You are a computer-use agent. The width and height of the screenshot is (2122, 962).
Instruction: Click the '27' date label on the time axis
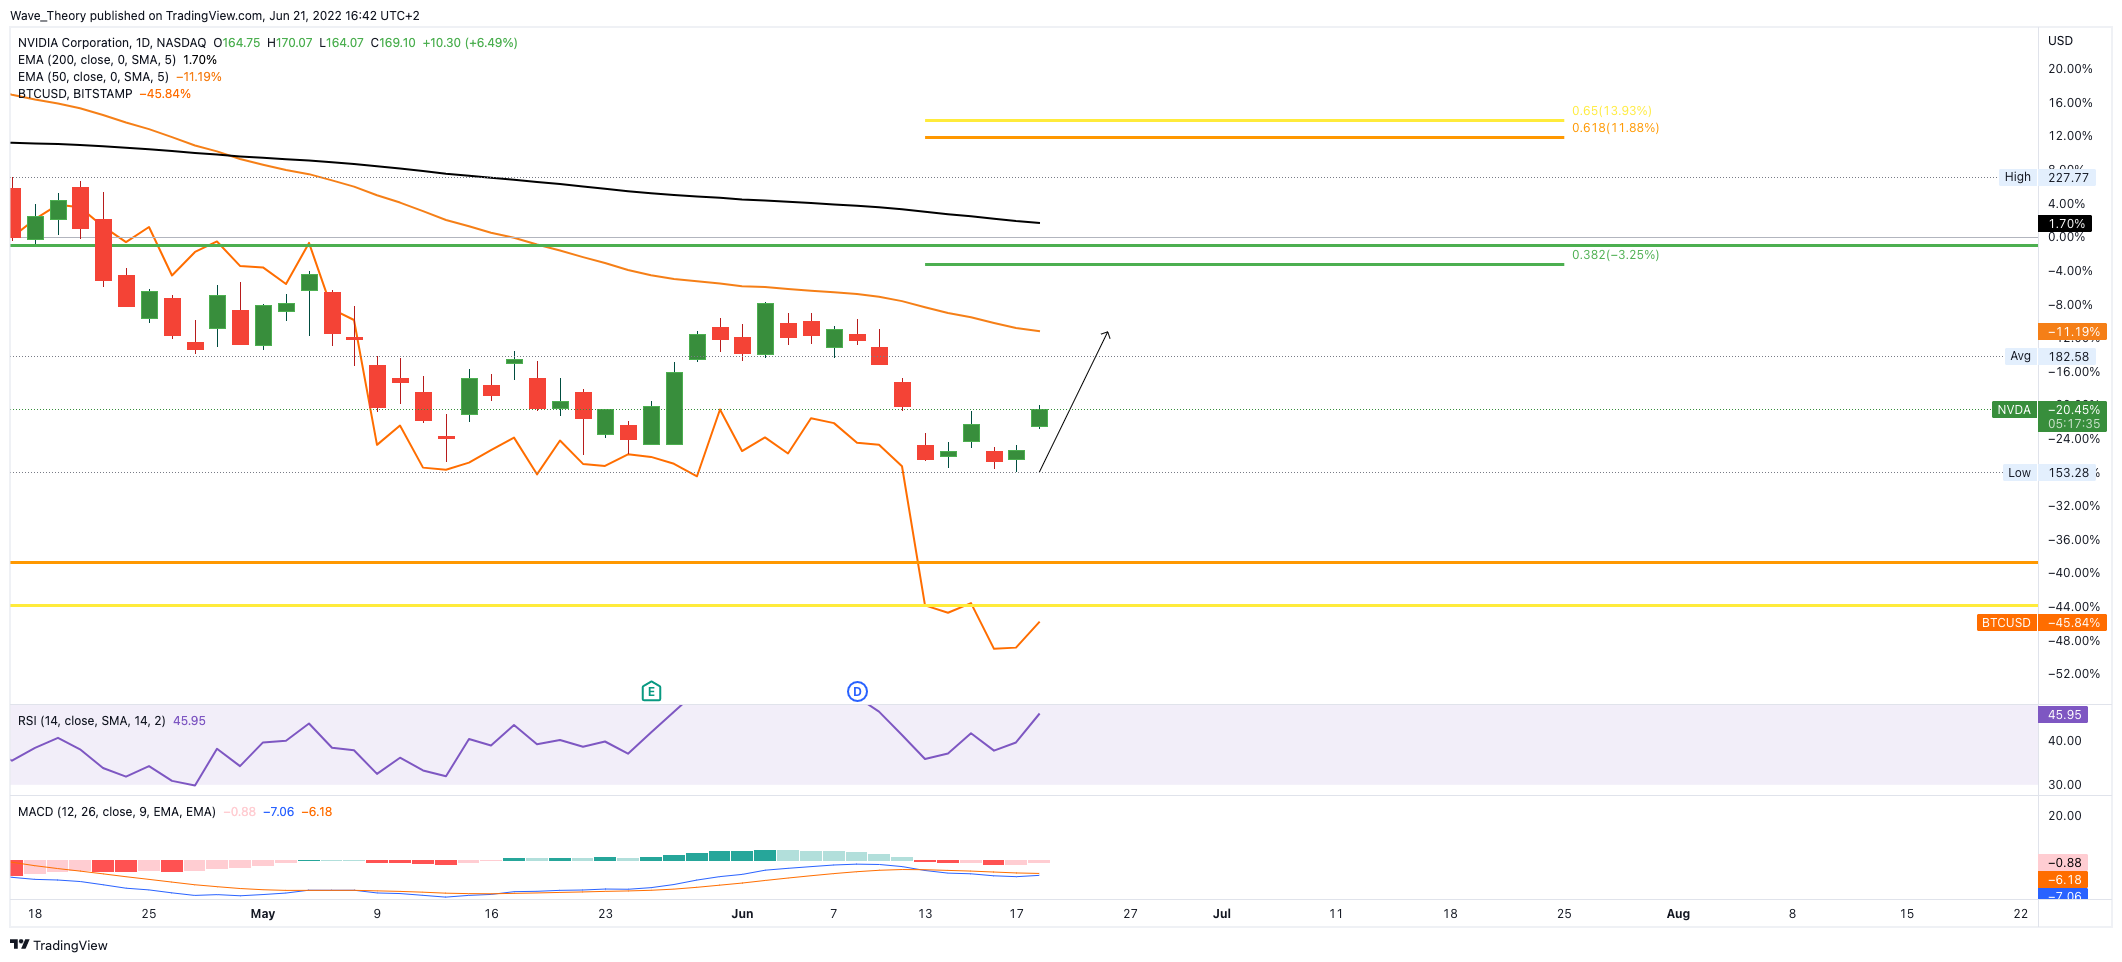click(x=1130, y=914)
